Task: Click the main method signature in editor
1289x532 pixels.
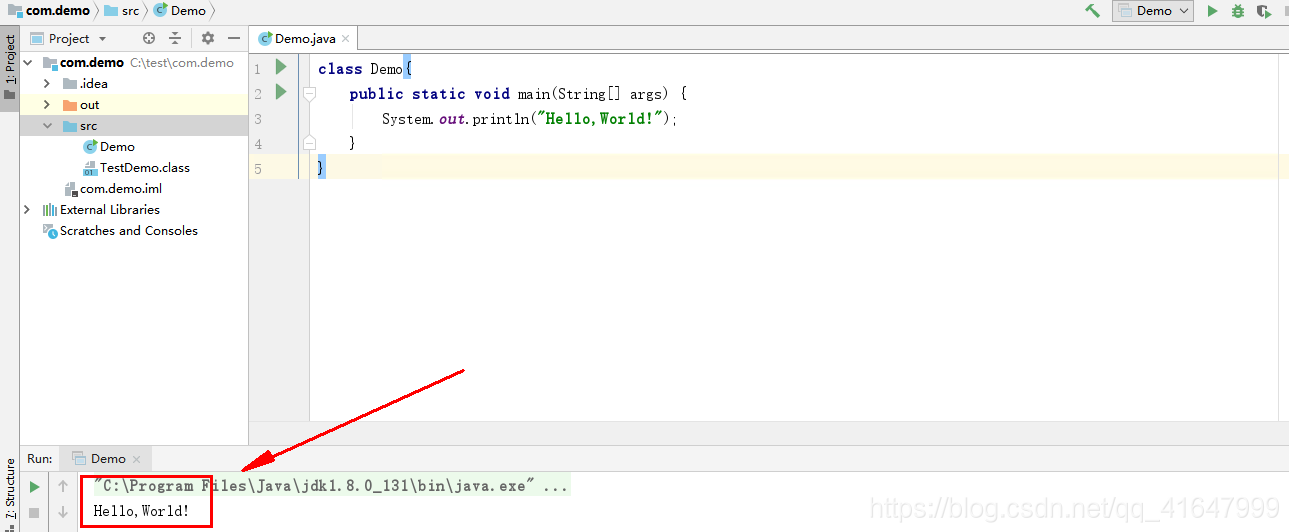Action: click(x=518, y=93)
